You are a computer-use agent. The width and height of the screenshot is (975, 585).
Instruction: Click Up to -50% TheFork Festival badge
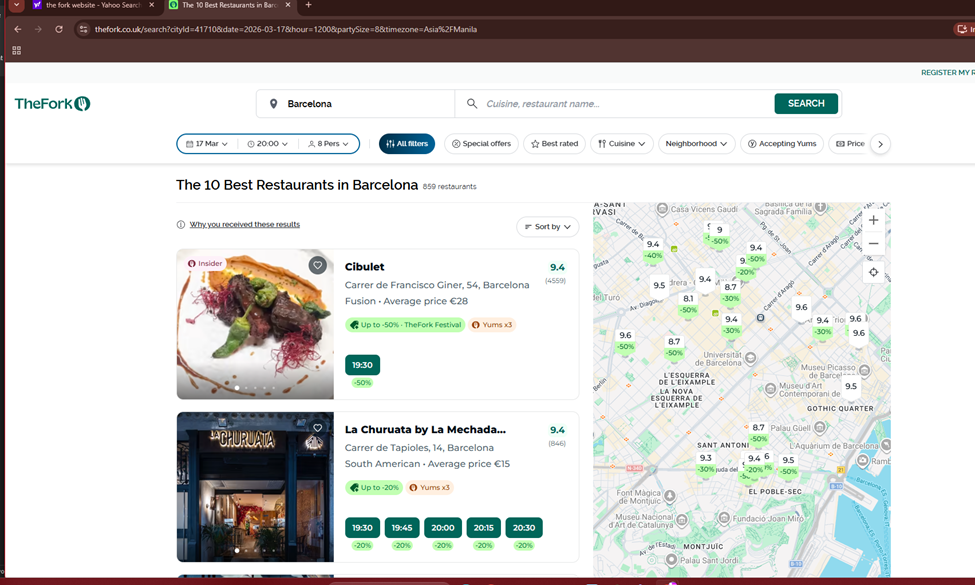point(405,325)
